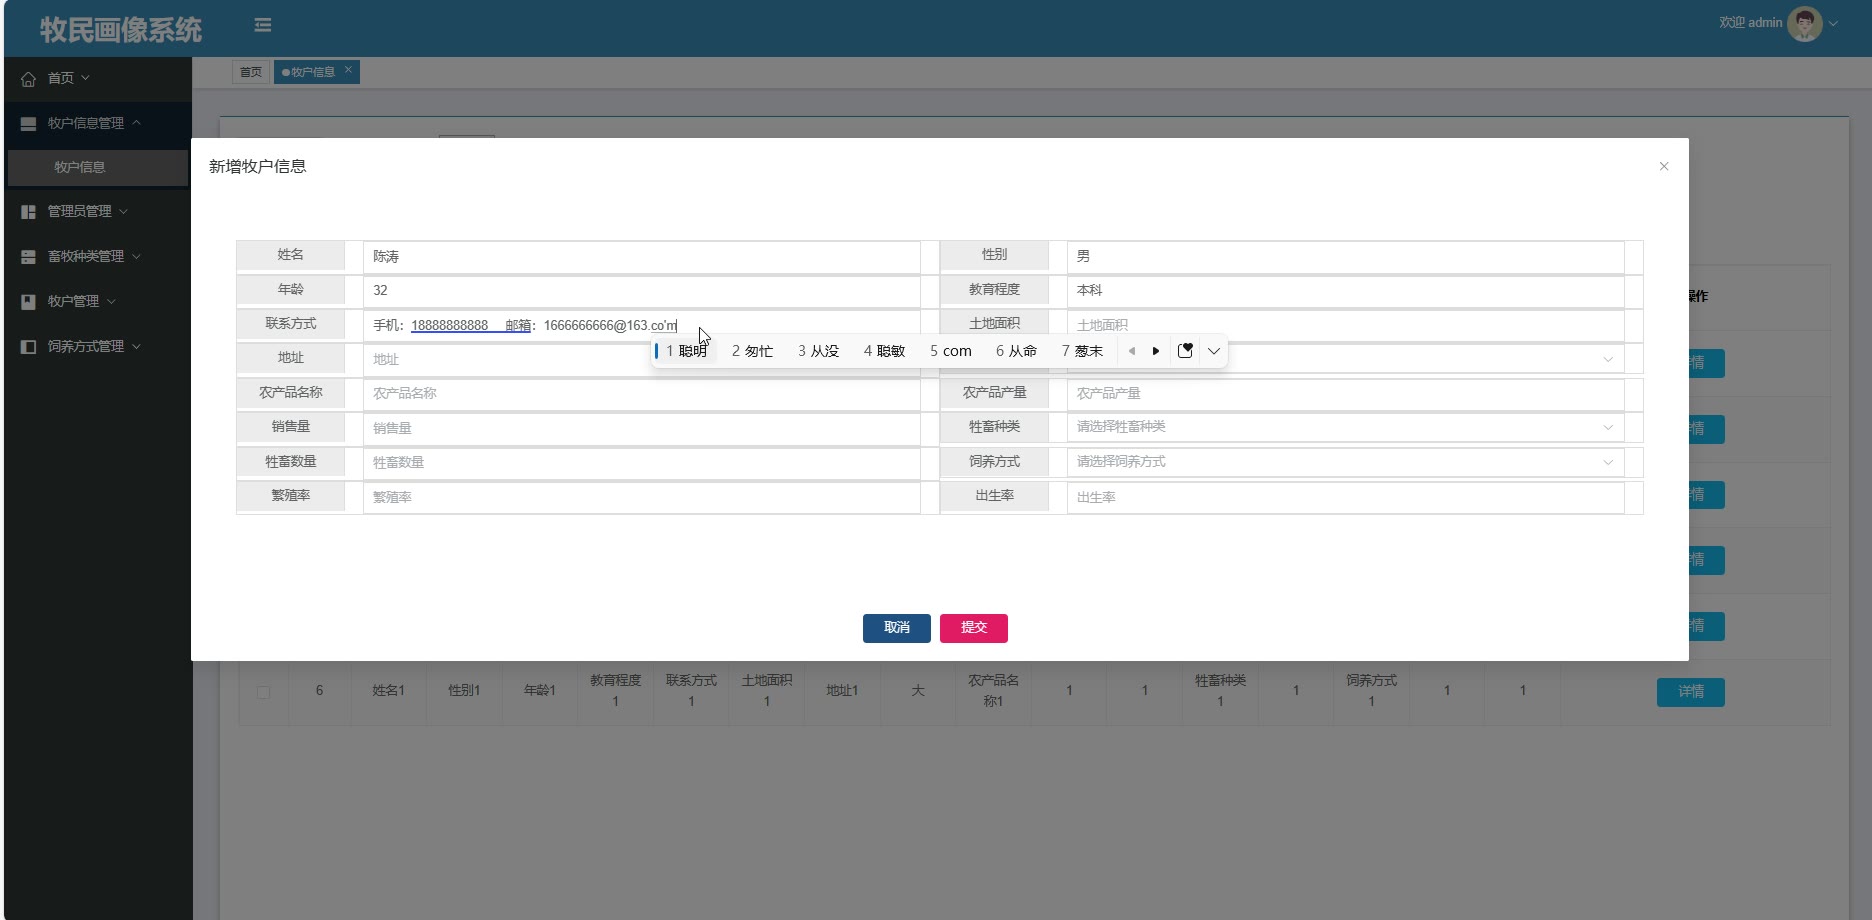Choose IME candidate 3 从没
Viewport: 1872px width, 920px height.
coord(818,351)
